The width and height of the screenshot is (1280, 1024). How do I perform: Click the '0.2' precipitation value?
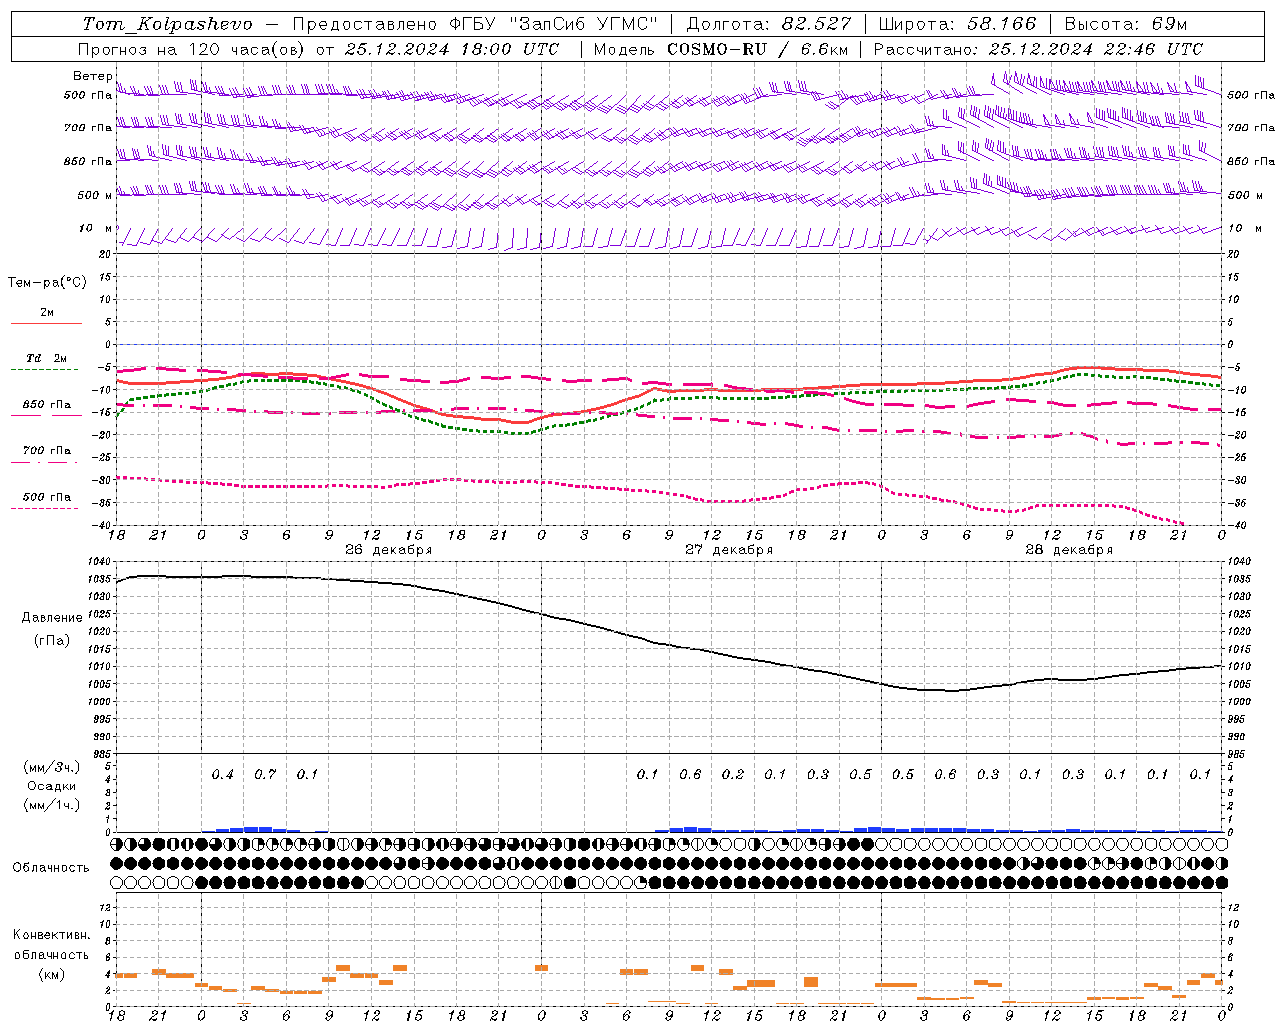pyautogui.click(x=733, y=774)
